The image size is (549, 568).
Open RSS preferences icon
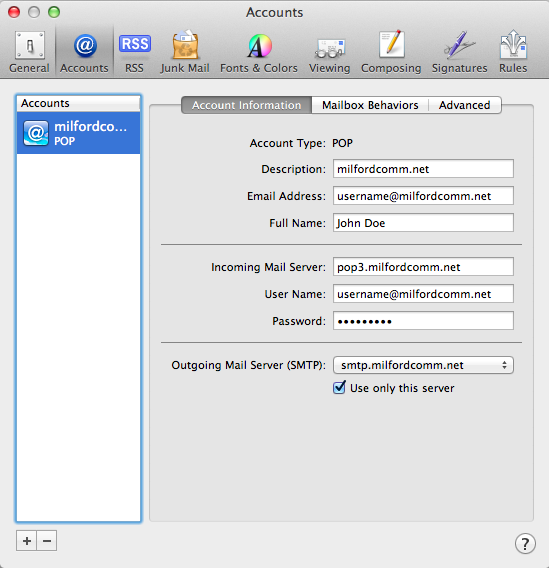[x=135, y=45]
